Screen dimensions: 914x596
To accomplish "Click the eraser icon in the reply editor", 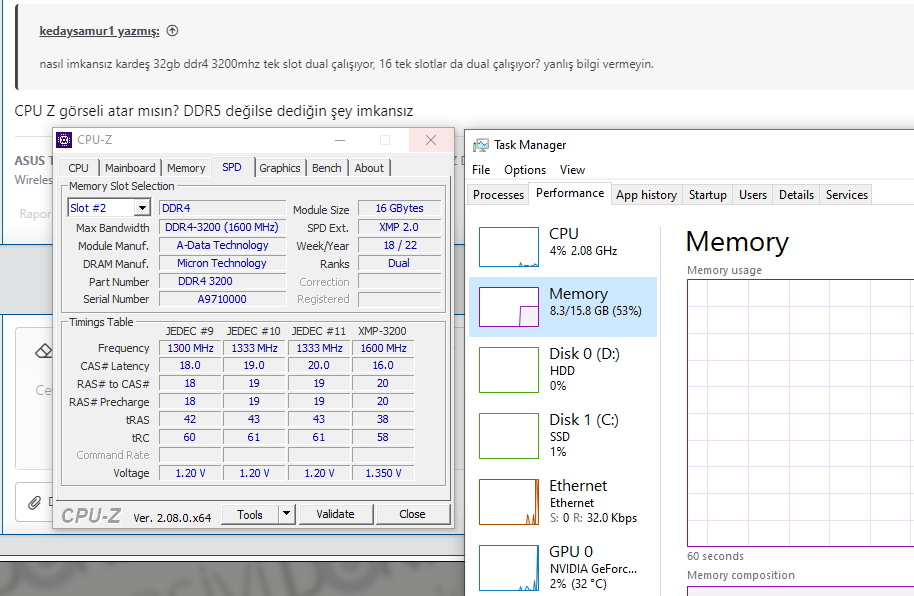I will [x=43, y=351].
